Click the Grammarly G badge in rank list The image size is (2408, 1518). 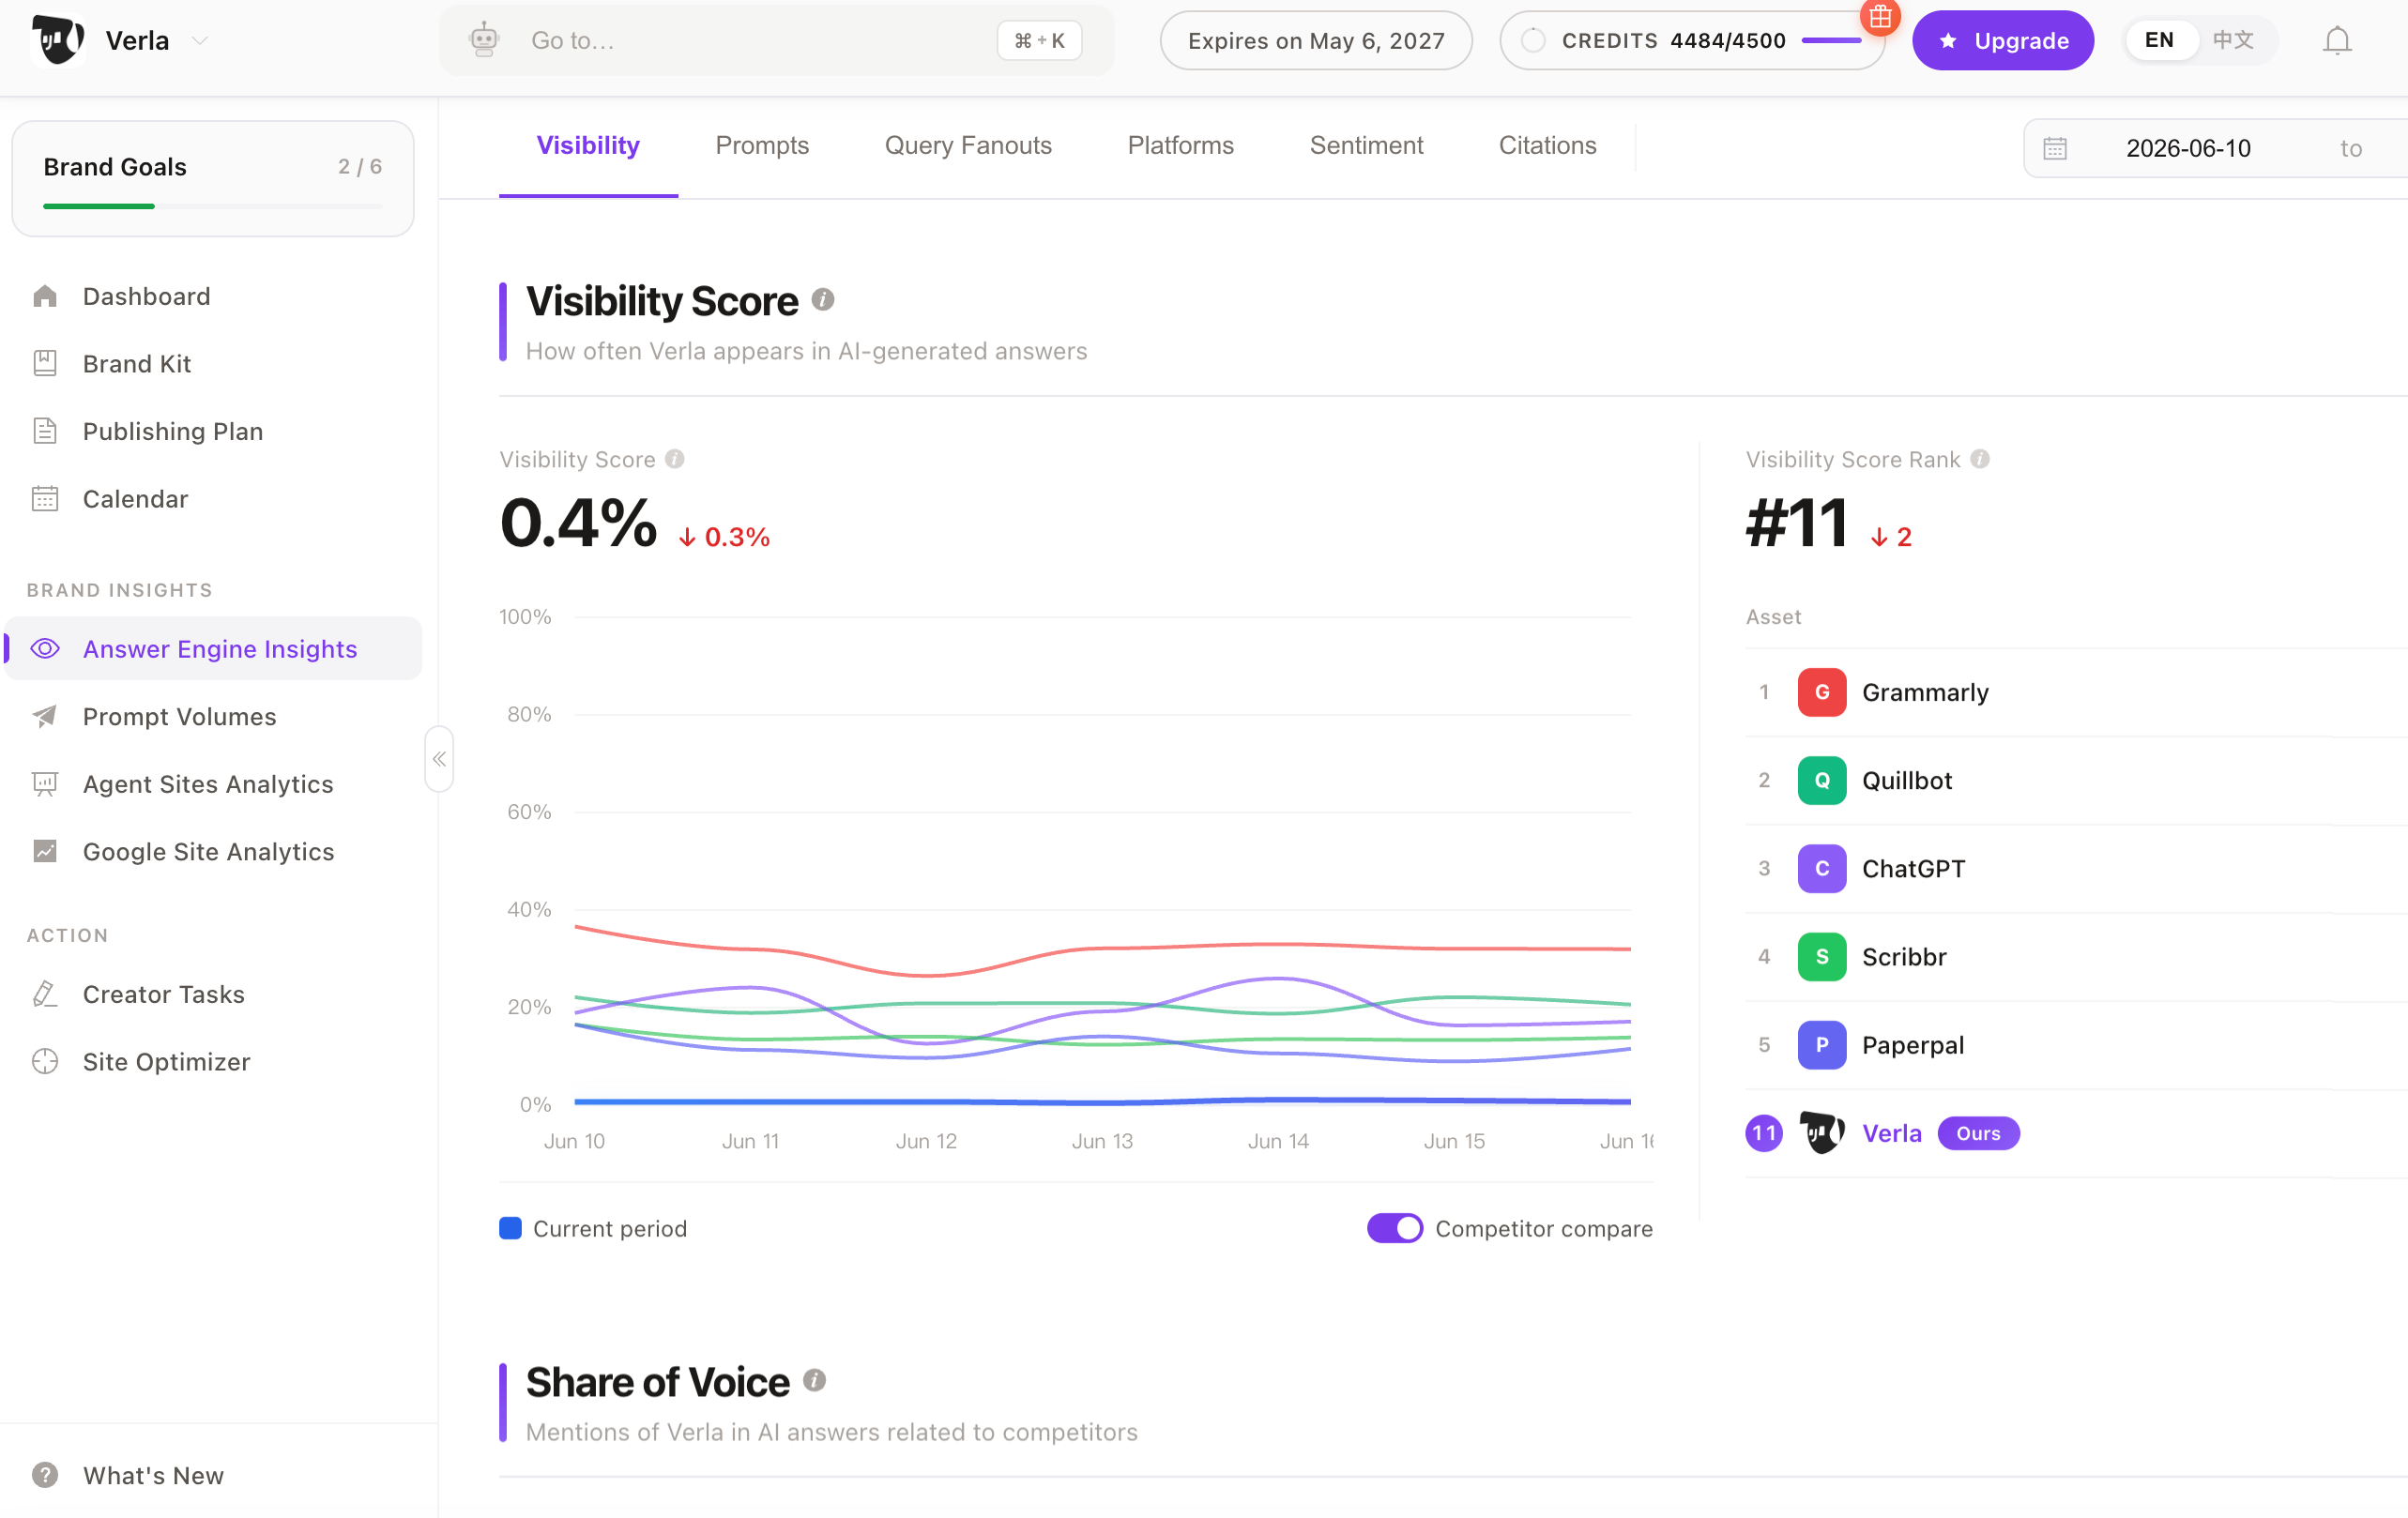pos(1821,692)
